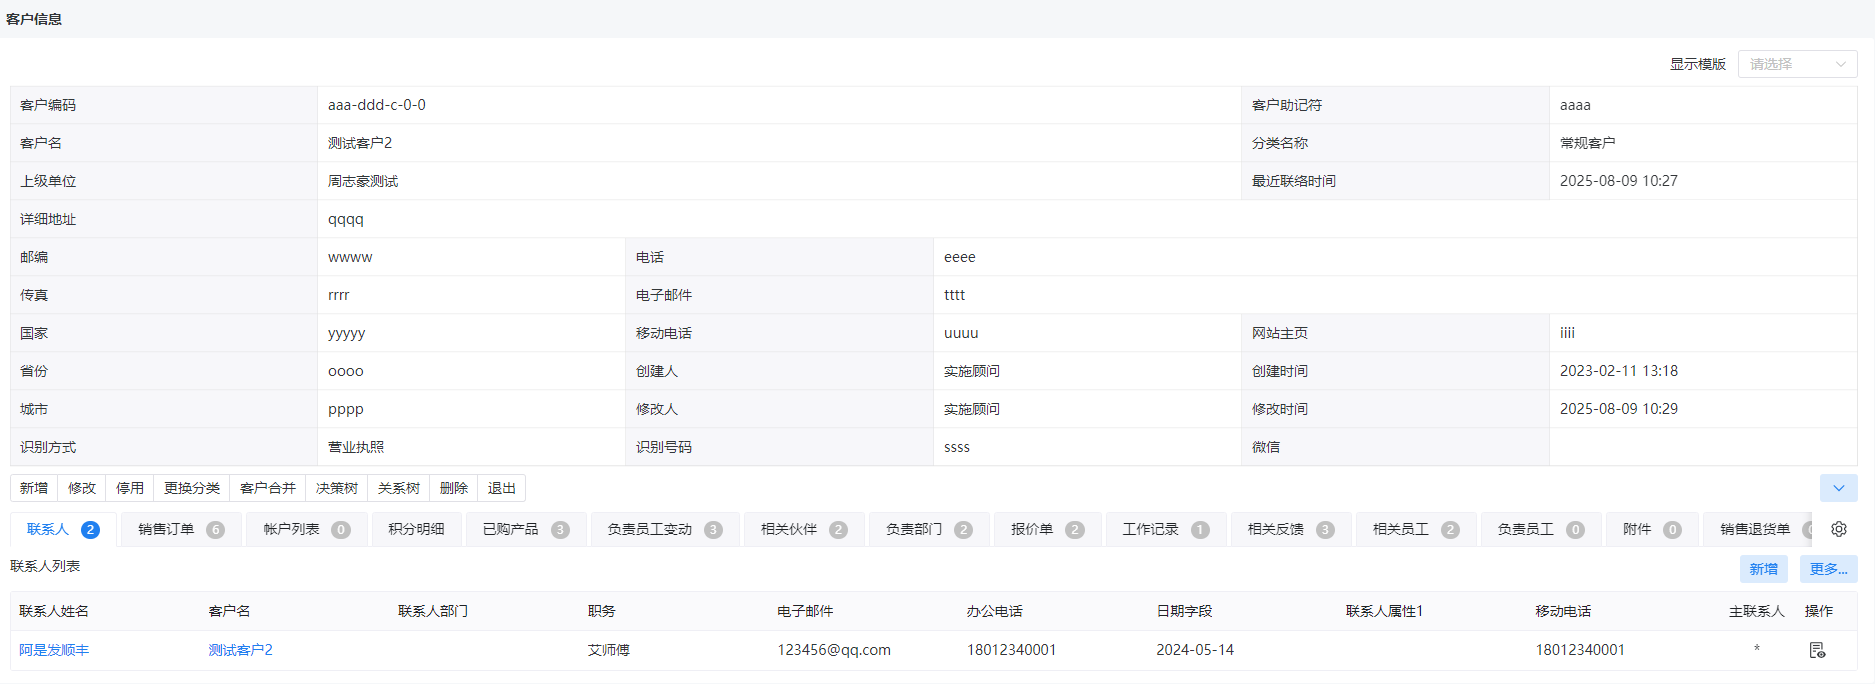The height and width of the screenshot is (684, 1875).
Task: Switch to the 报价单 tab
Action: (1047, 529)
